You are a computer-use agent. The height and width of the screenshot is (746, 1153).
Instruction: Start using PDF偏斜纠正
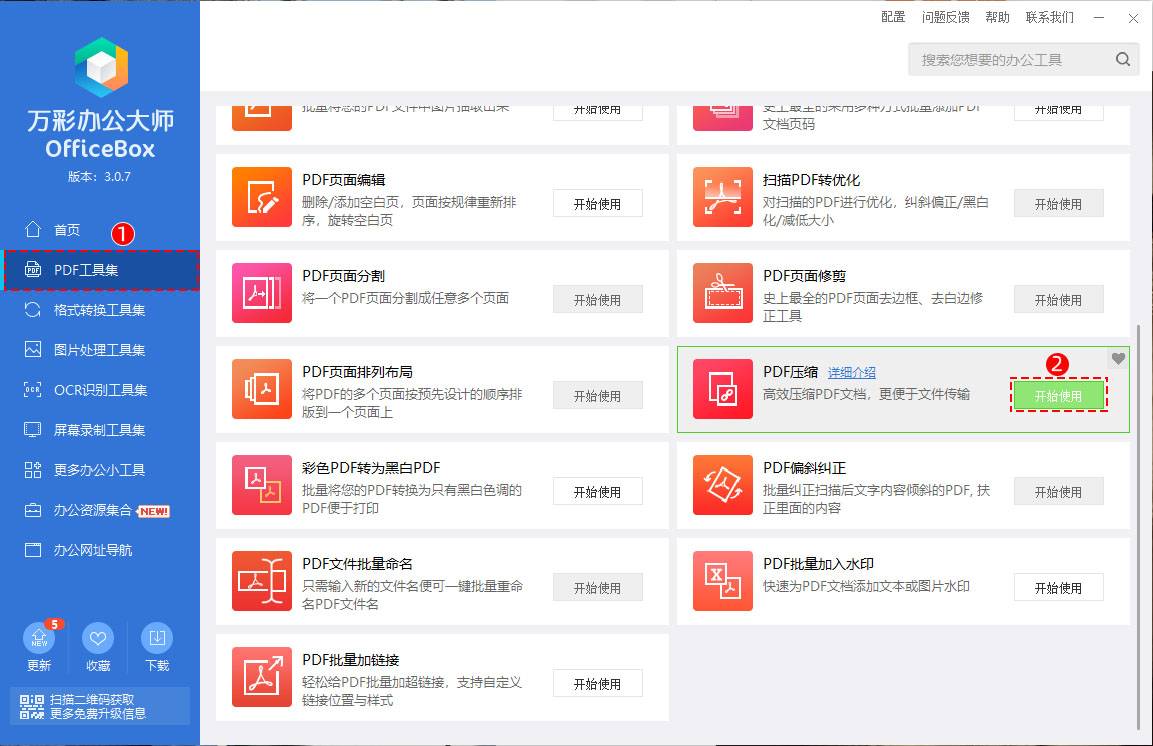click(1058, 492)
